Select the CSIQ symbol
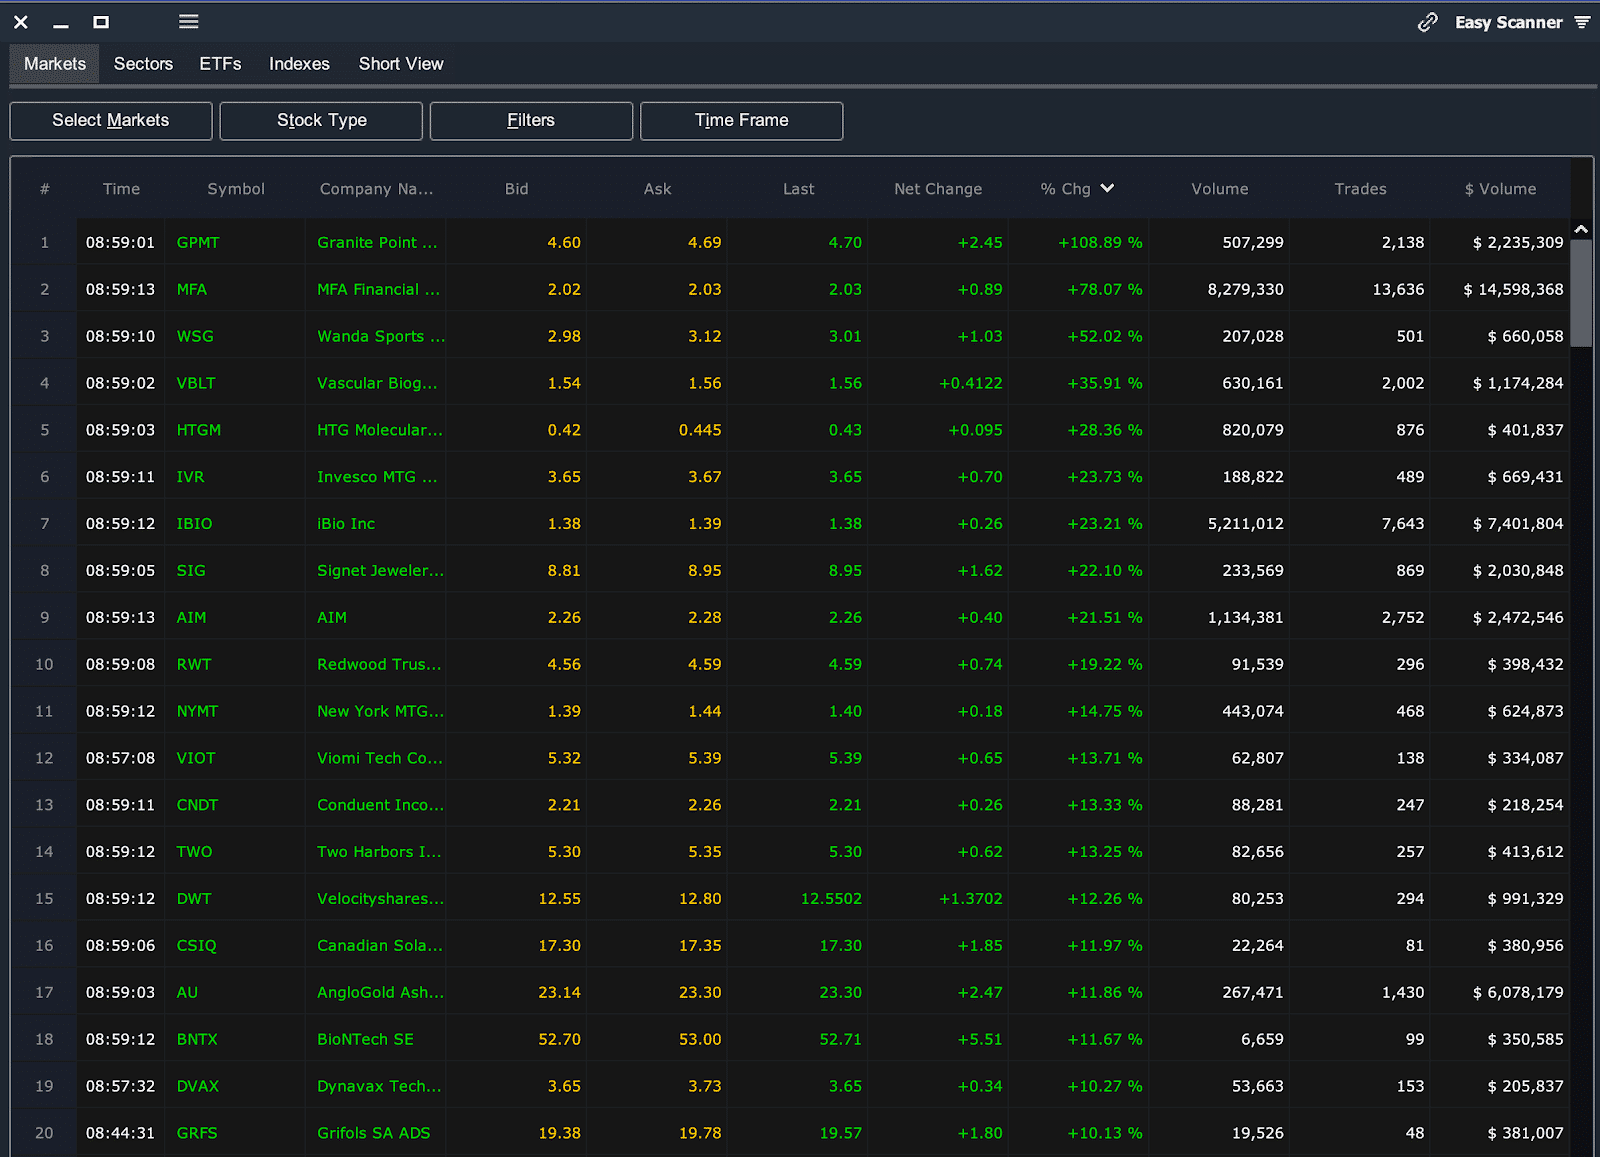Viewport: 1600px width, 1157px height. [196, 946]
